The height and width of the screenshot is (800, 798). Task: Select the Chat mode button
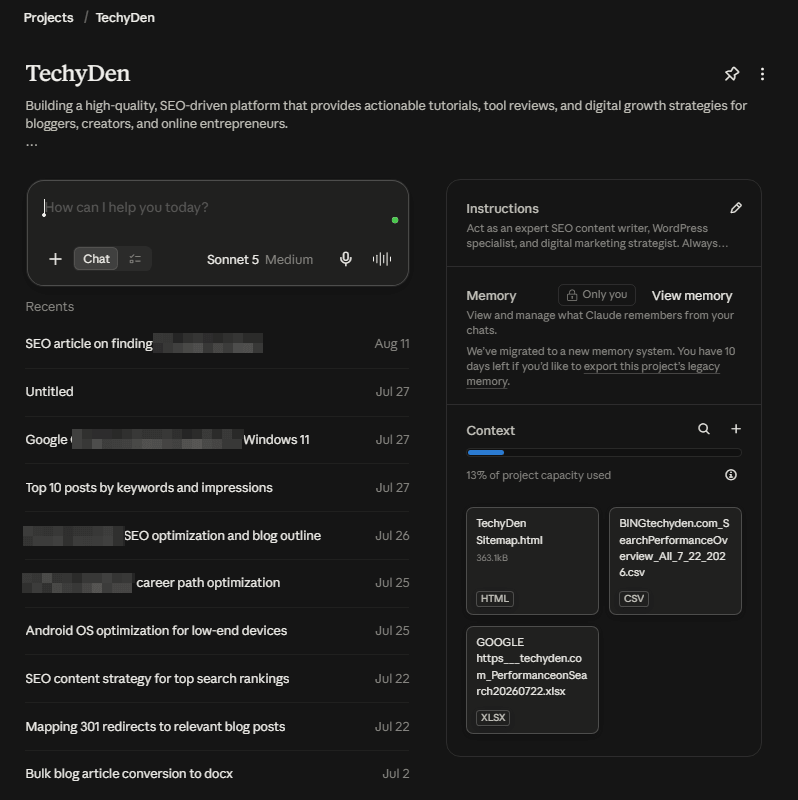coord(96,259)
